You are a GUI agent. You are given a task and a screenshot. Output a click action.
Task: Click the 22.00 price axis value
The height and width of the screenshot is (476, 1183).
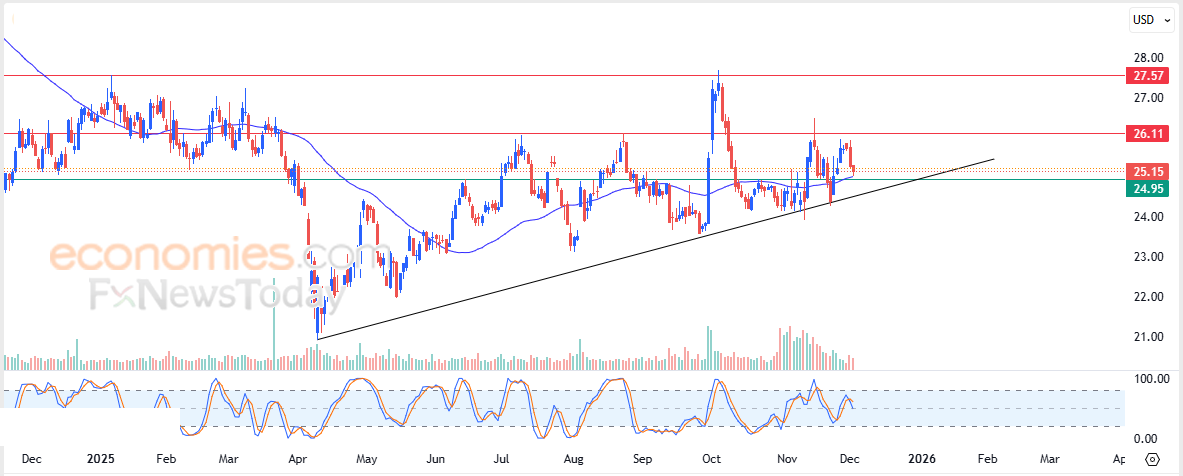click(1147, 296)
